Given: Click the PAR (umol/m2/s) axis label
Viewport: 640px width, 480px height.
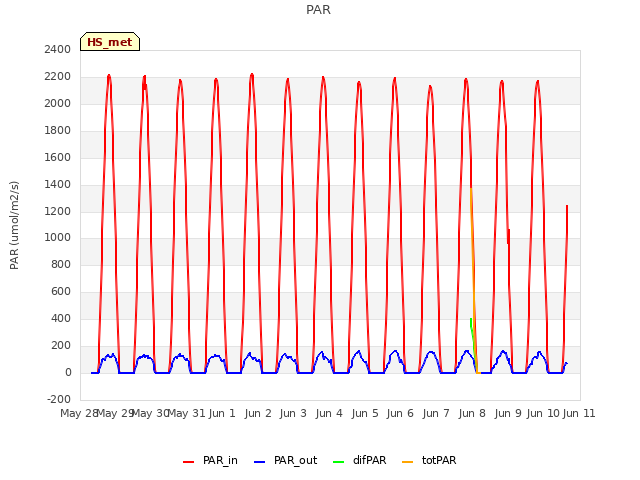Looking at the screenshot, I should click(x=14, y=225).
